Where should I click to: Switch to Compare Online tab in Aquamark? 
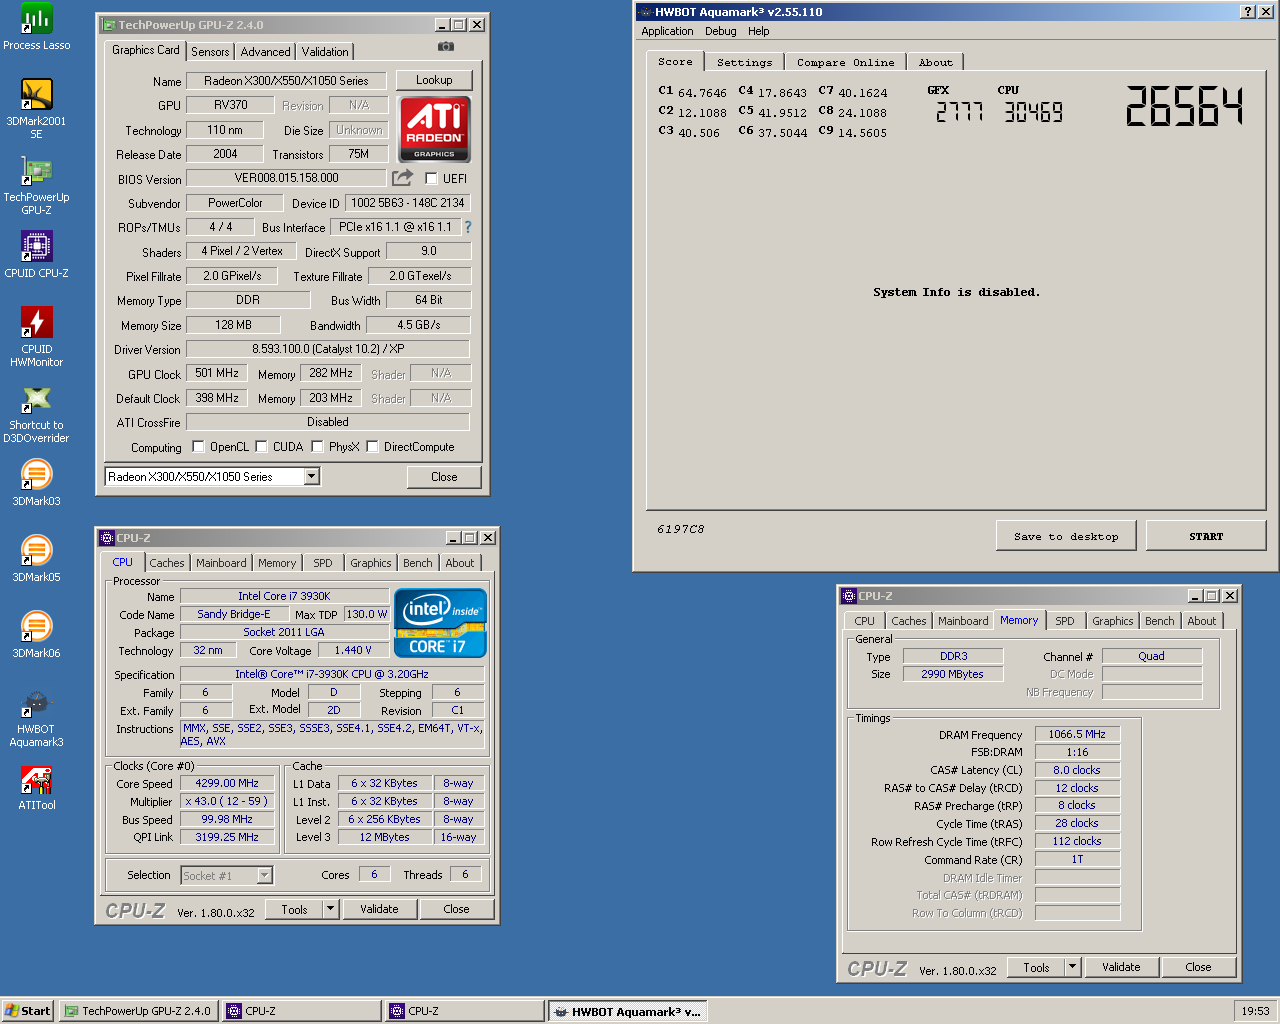coord(846,62)
